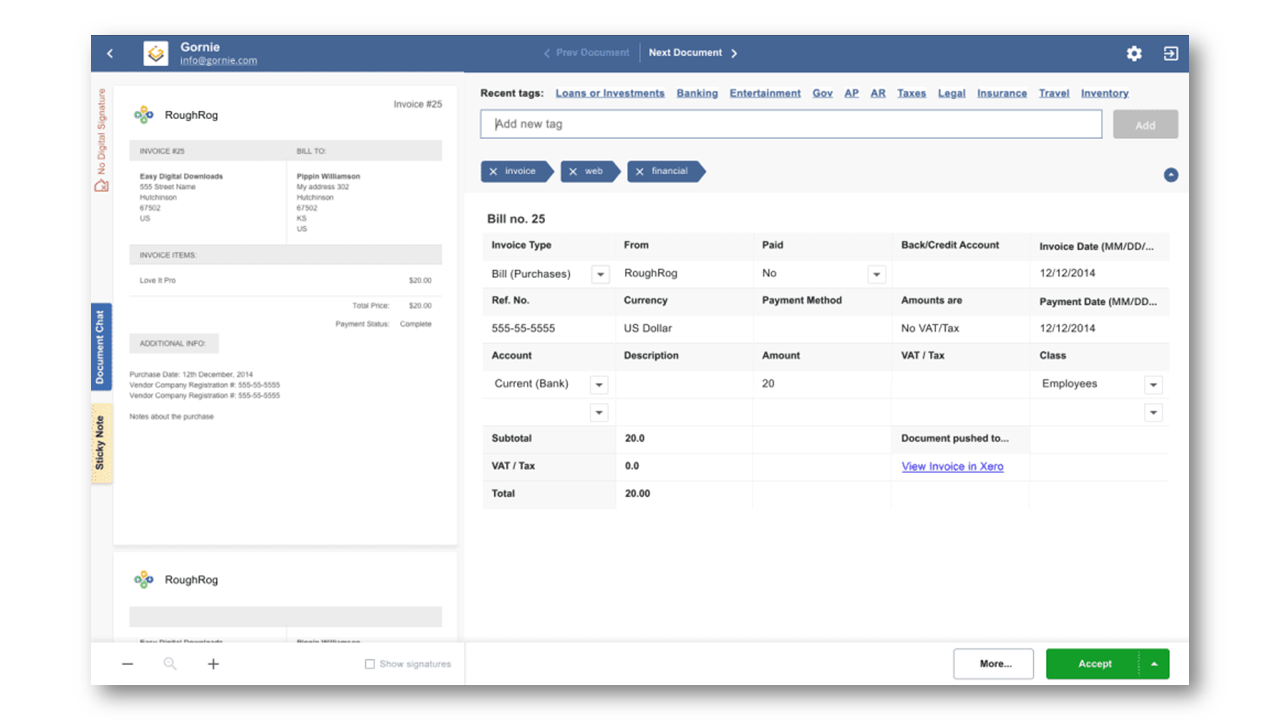Select Travel recent tag

coord(1054,93)
